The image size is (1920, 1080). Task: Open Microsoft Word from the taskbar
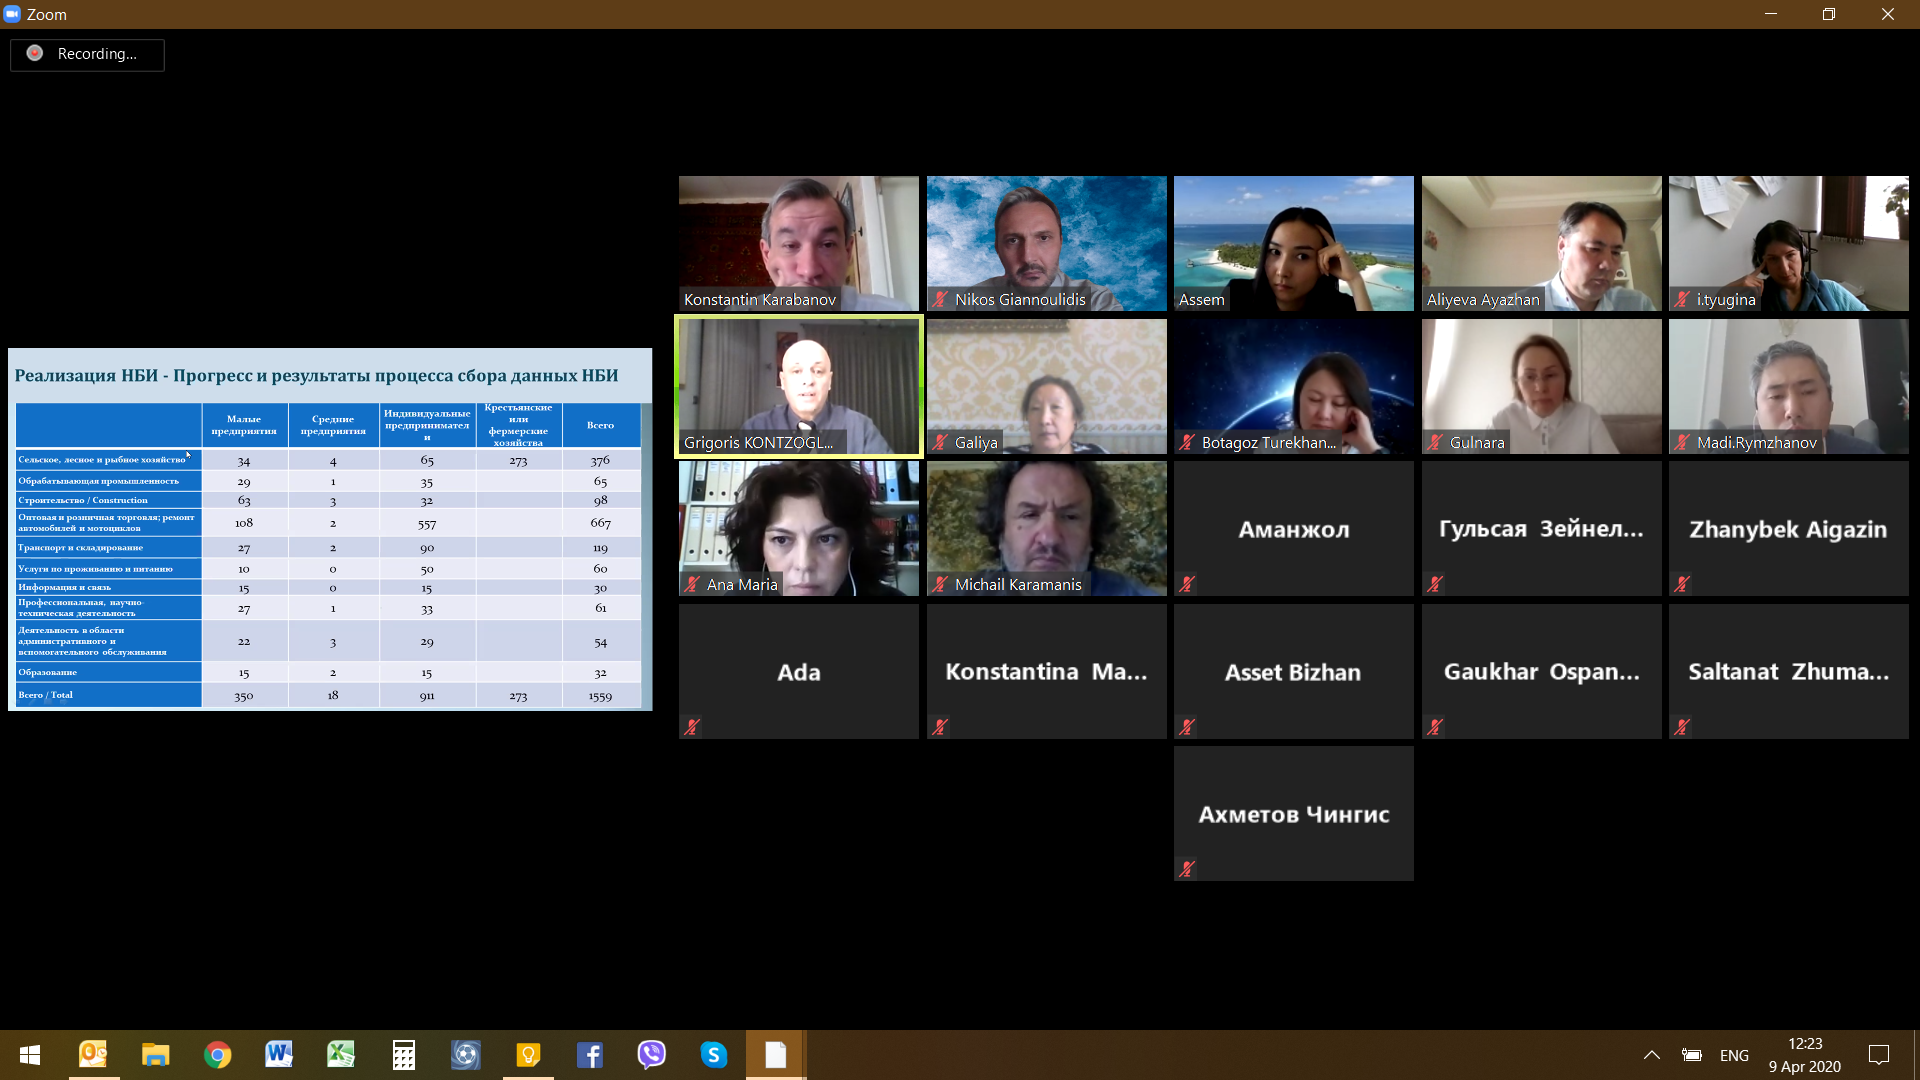click(279, 1055)
